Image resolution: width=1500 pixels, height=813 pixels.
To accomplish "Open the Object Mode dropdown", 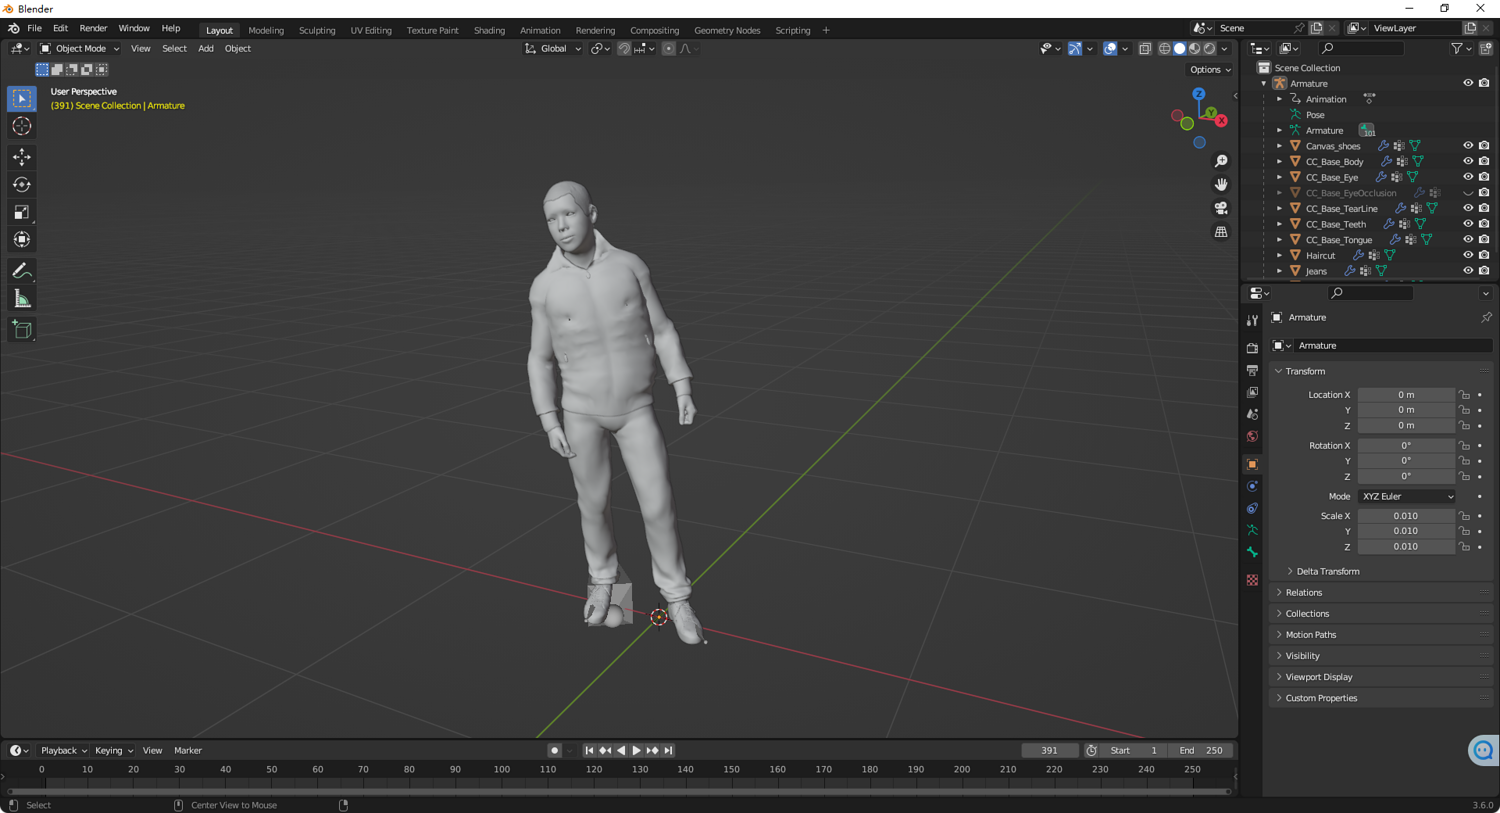I will [79, 48].
